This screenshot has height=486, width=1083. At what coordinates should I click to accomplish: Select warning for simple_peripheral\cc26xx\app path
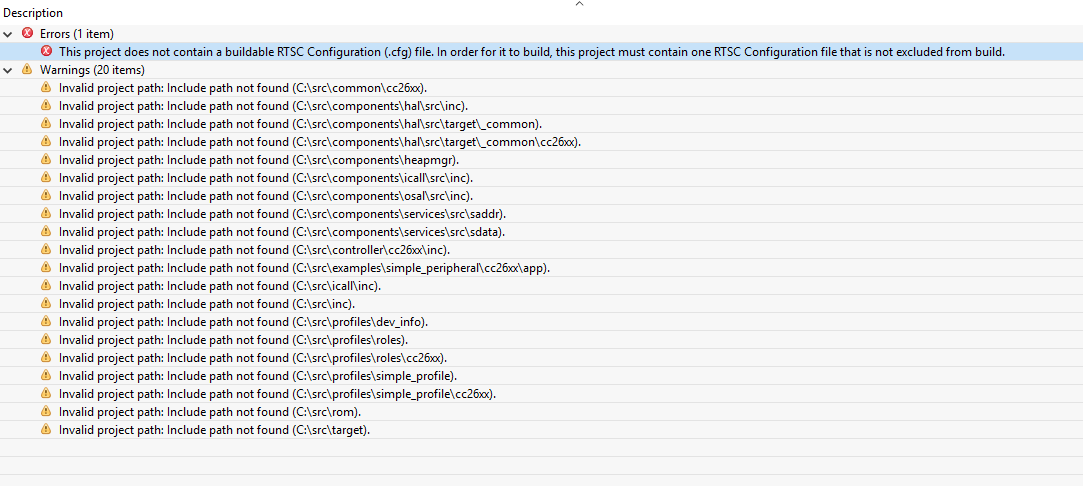[x=304, y=268]
